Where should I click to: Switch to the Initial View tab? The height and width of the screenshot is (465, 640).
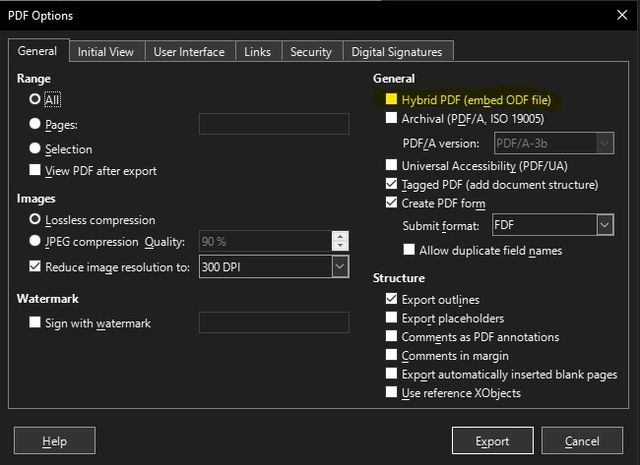pos(107,52)
